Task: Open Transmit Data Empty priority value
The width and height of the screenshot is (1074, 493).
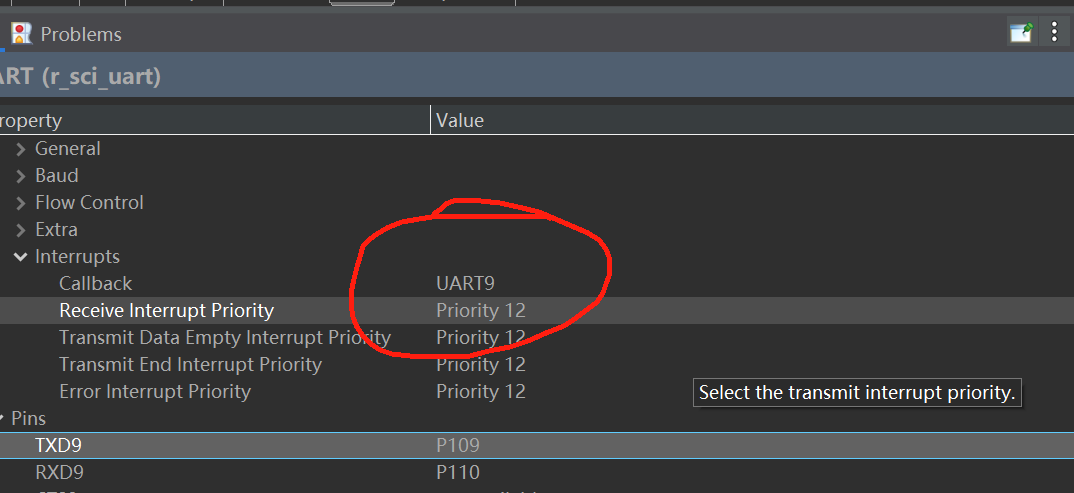Action: 481,338
